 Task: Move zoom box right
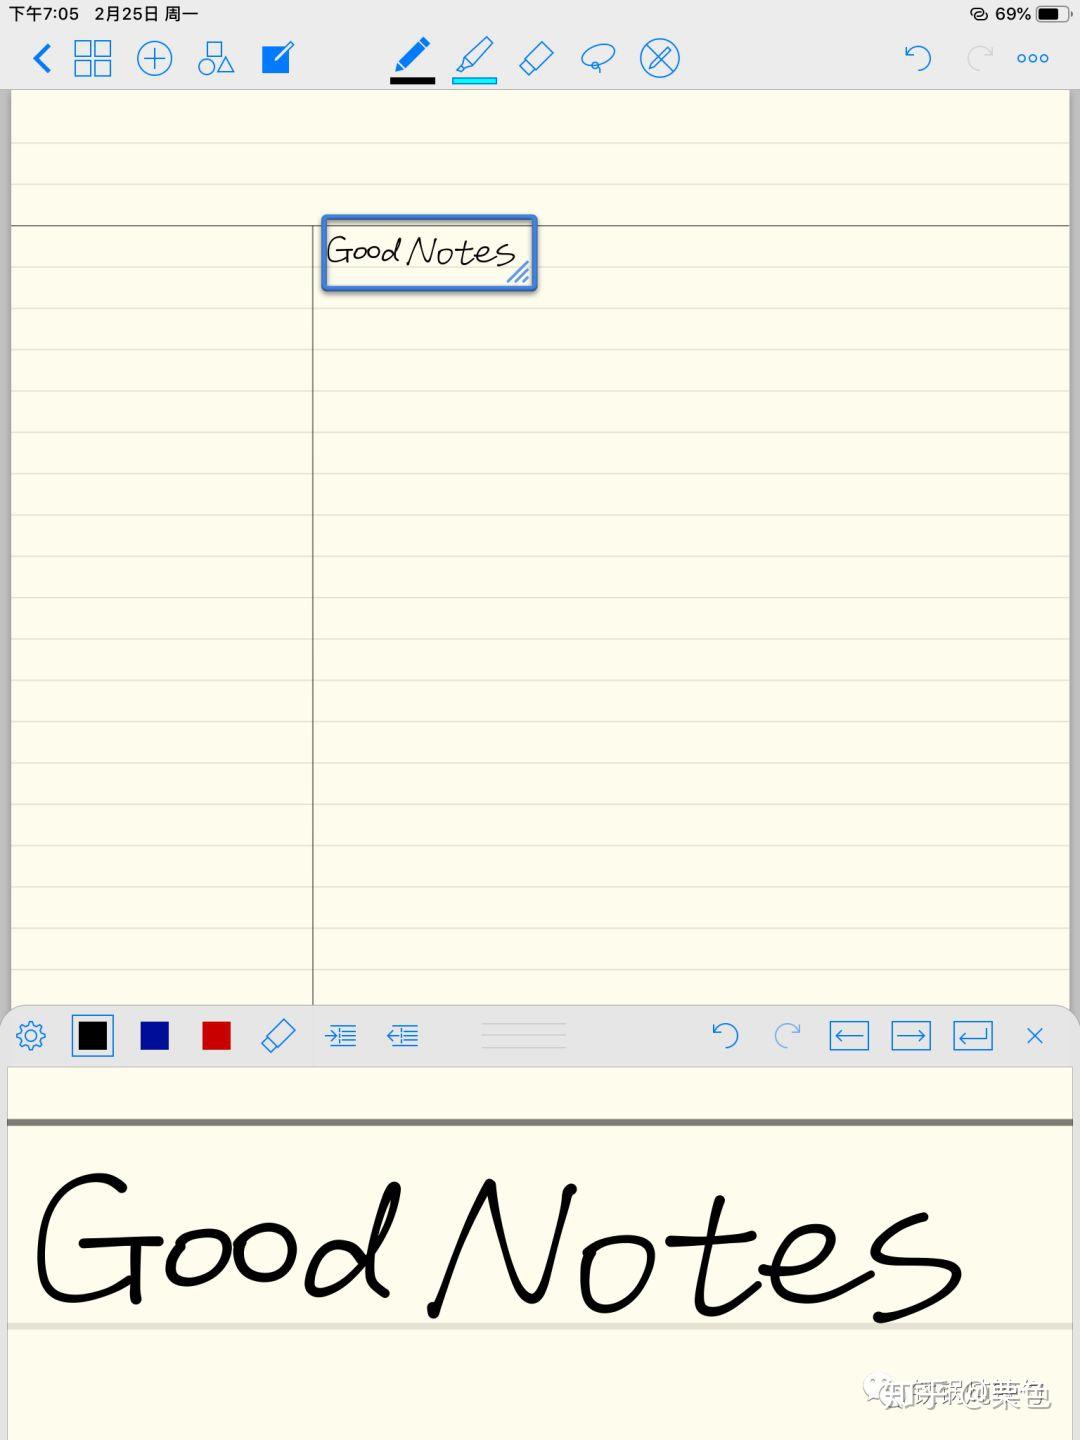click(x=911, y=1036)
